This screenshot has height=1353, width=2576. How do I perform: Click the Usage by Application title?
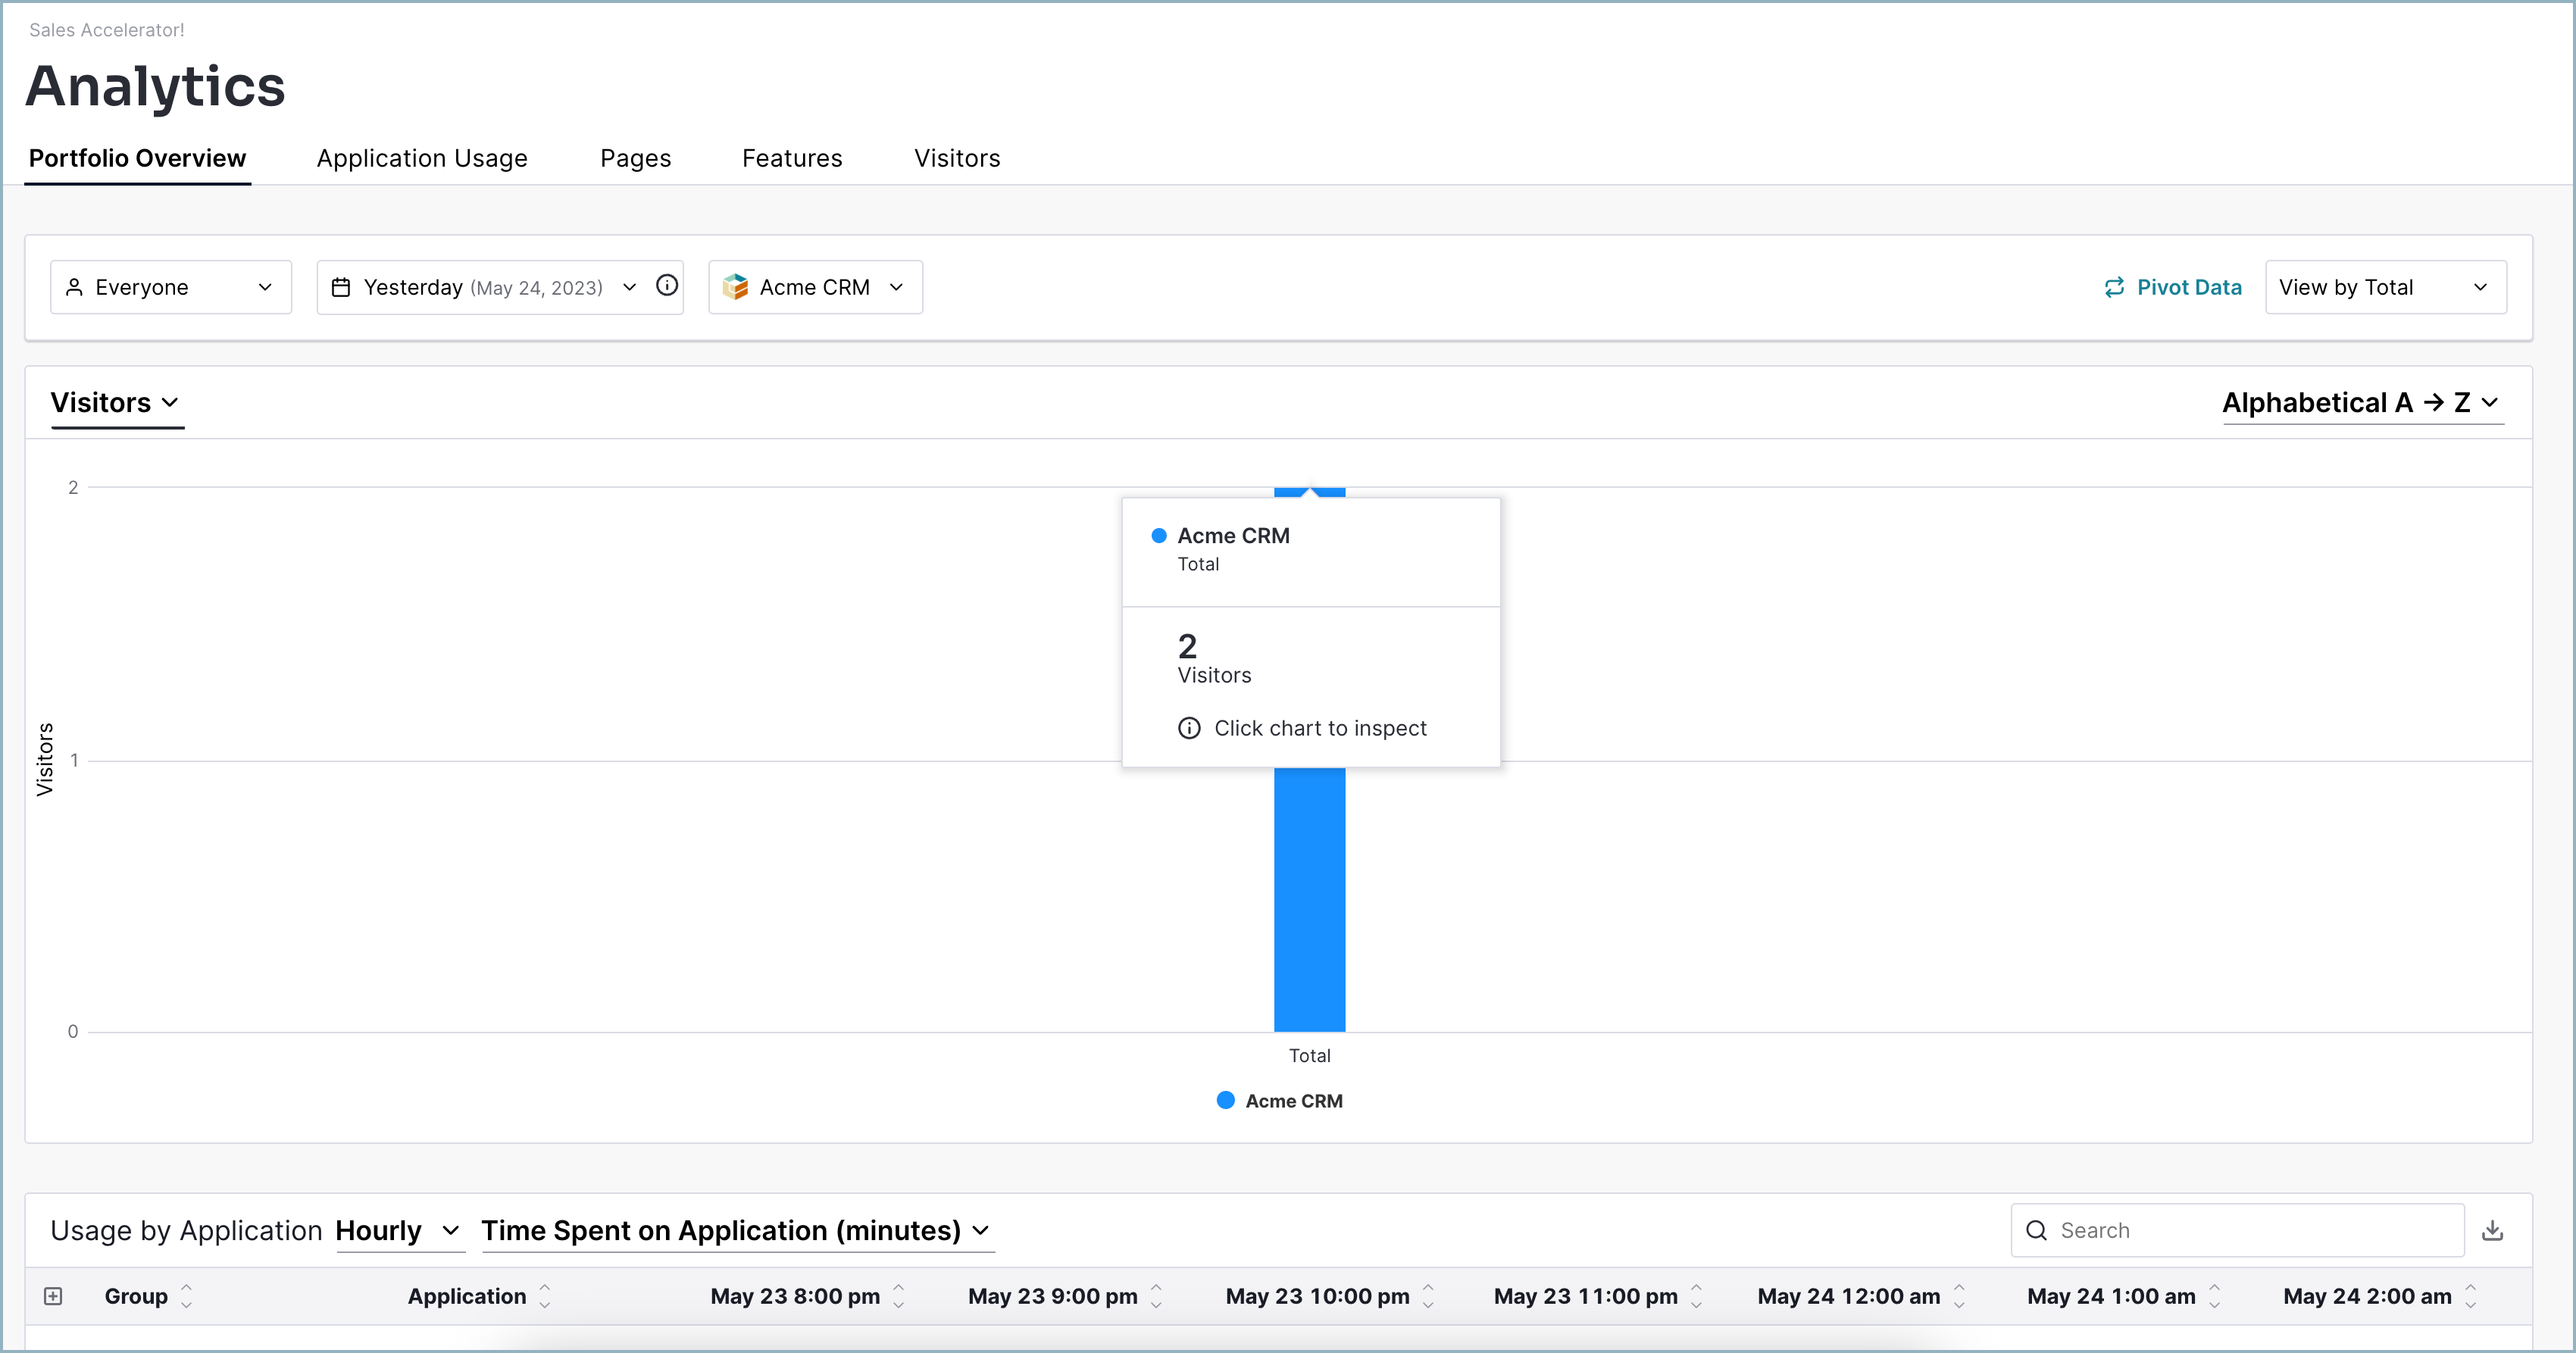(186, 1230)
